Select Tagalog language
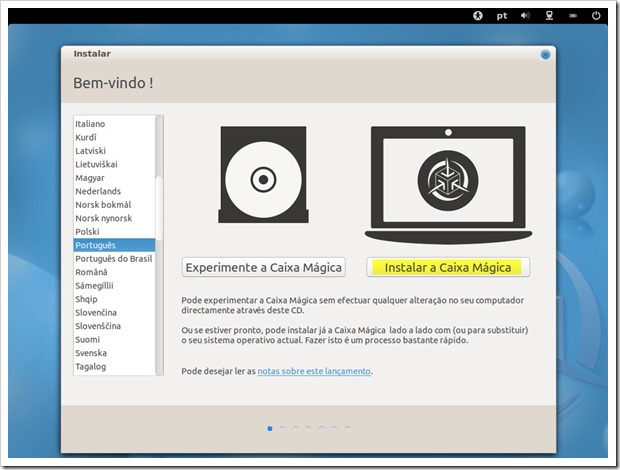The width and height of the screenshot is (620, 470). pyautogui.click(x=114, y=366)
